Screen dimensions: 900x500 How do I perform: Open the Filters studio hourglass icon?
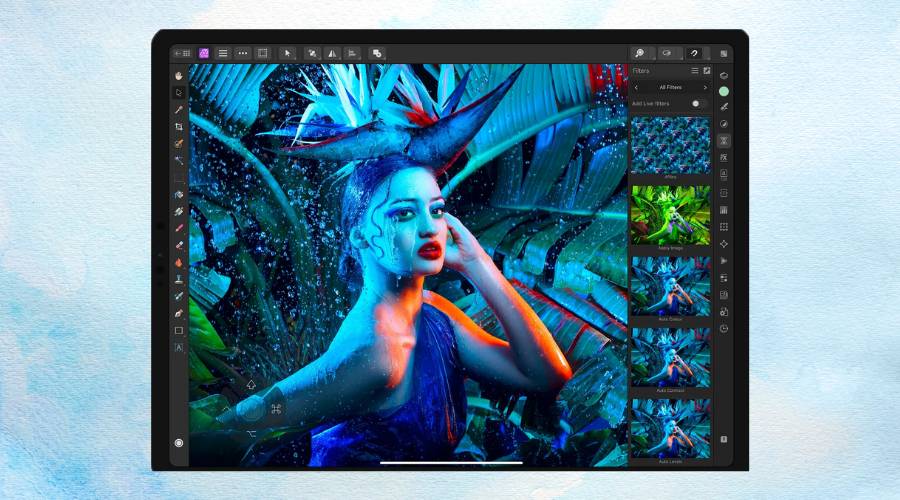pyautogui.click(x=724, y=141)
